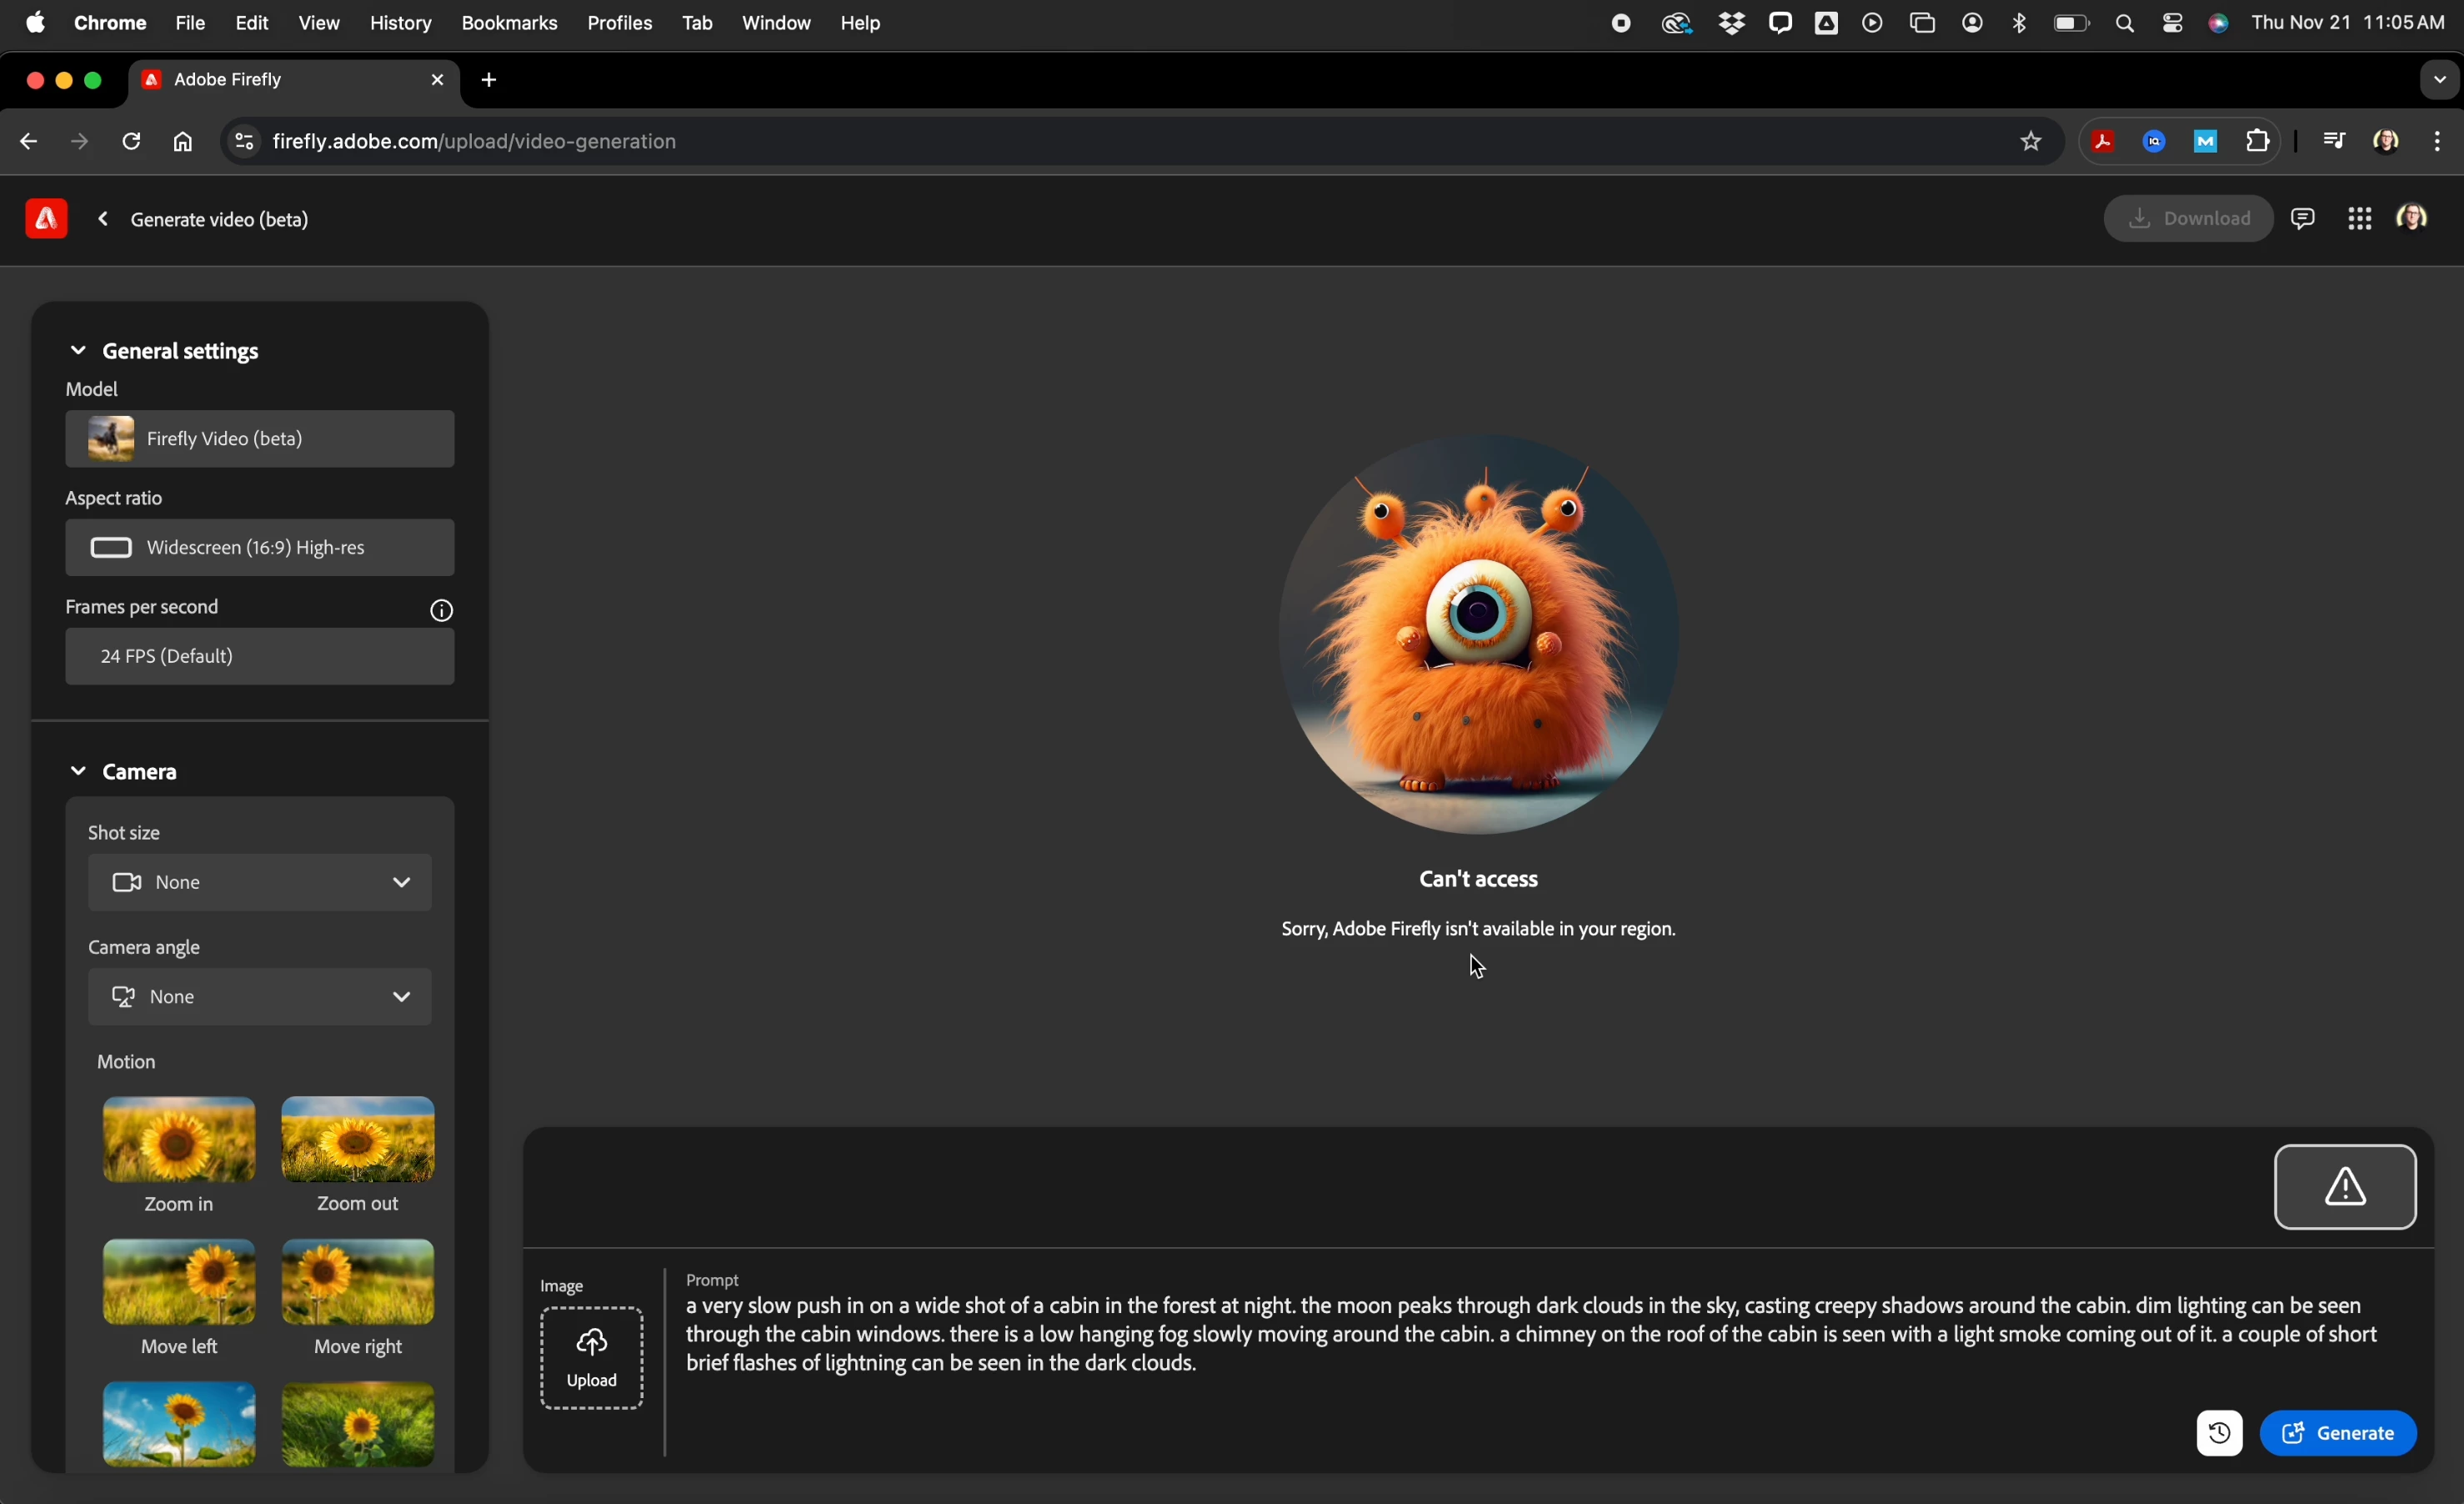Open the History menu in the menu bar
Screen dimensions: 2464x1504
400,23
